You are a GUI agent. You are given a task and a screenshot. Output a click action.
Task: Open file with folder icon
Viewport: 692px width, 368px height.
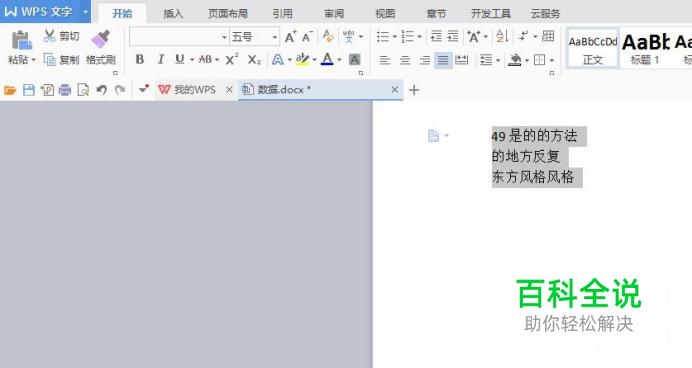coord(10,90)
